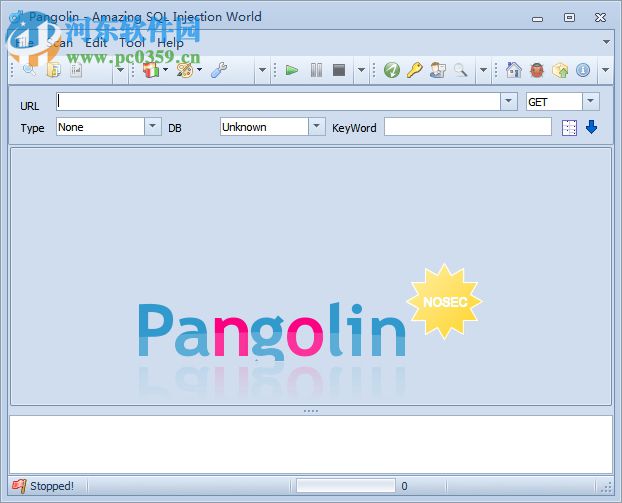Stop the scan with square stop button
The height and width of the screenshot is (503, 622).
point(339,71)
